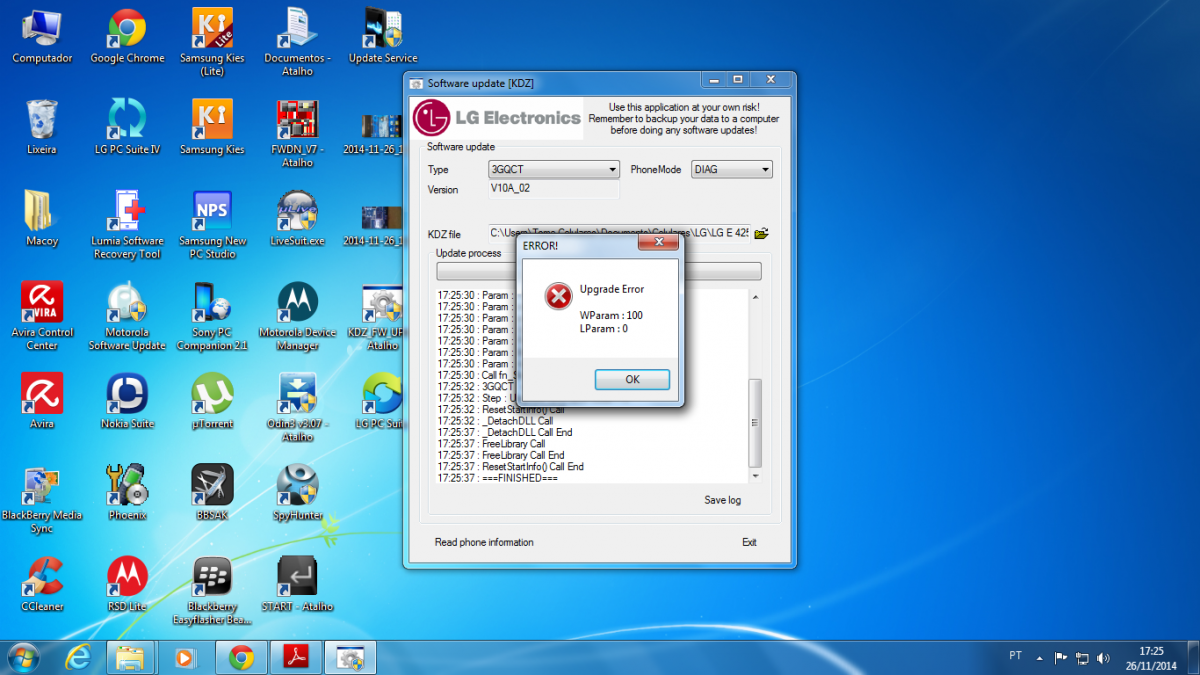The height and width of the screenshot is (675, 1200).
Task: Select the Macoy folder icon
Action: click(42, 219)
